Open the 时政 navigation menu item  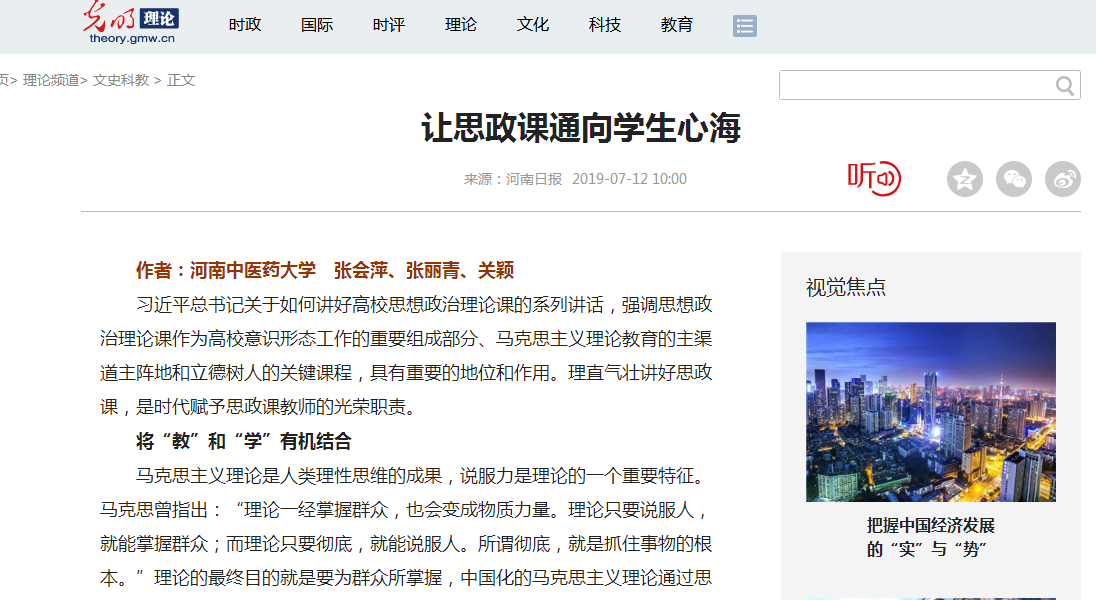(x=245, y=25)
